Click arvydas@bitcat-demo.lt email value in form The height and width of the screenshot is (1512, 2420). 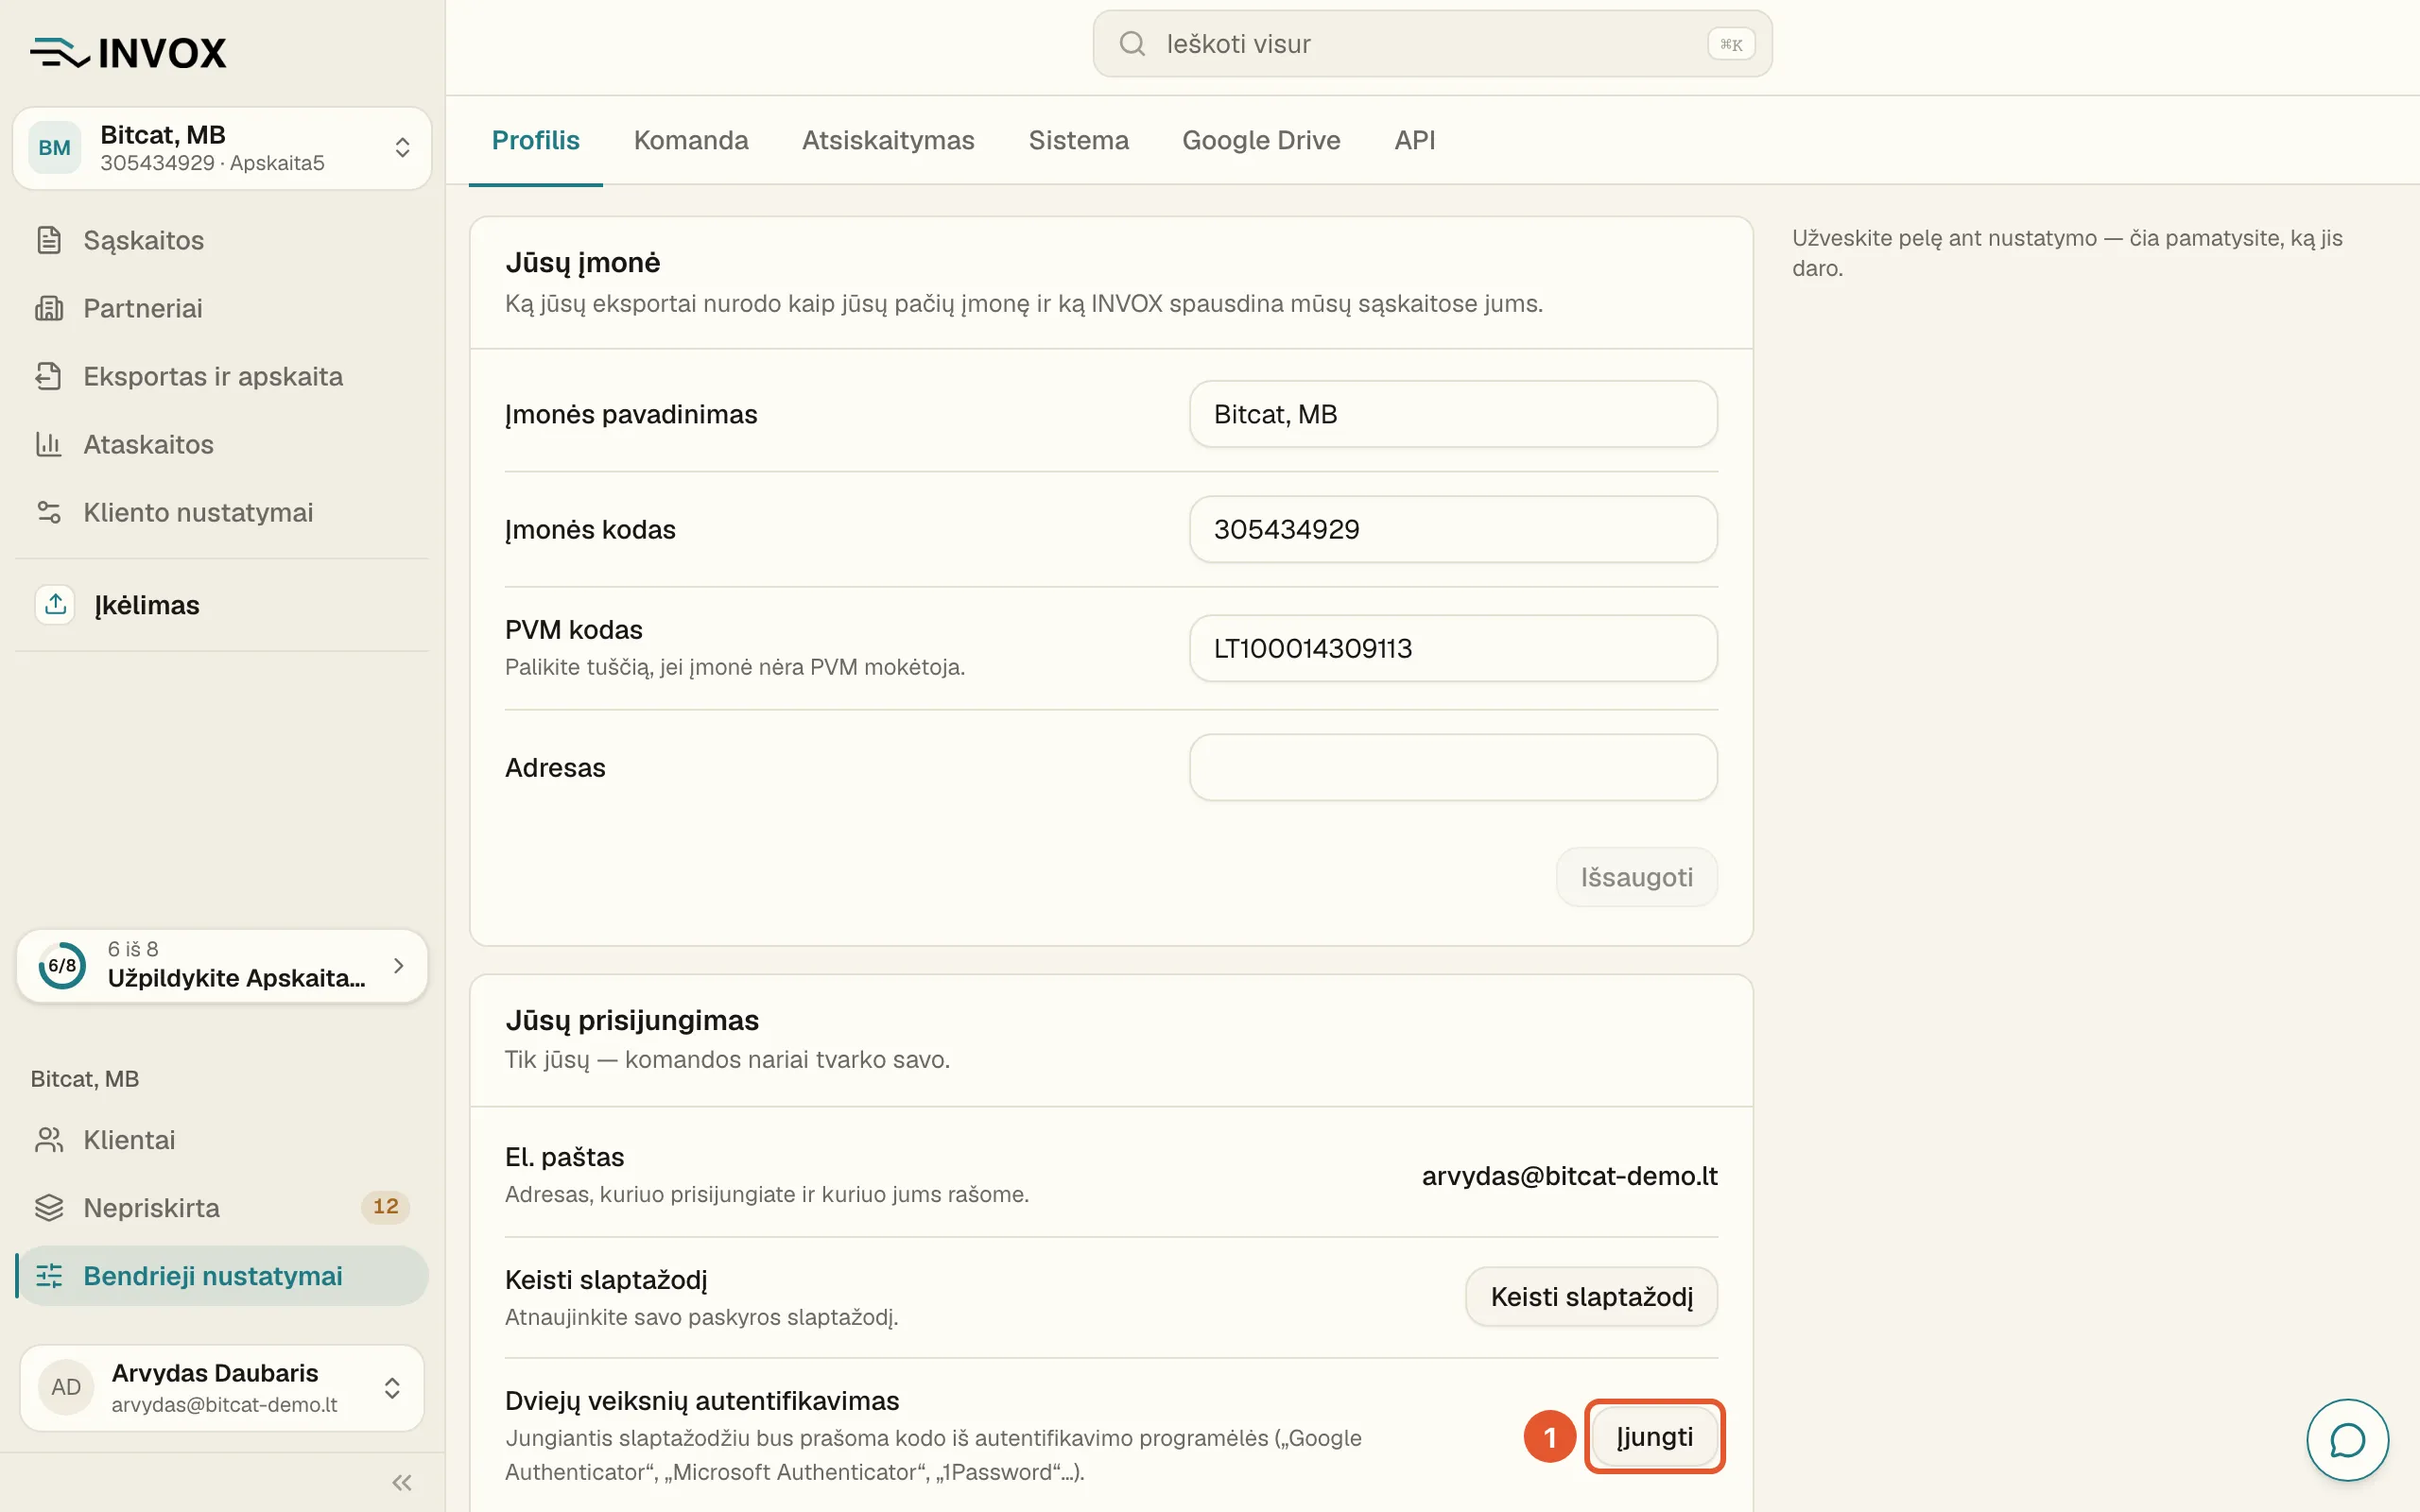pos(1570,1176)
